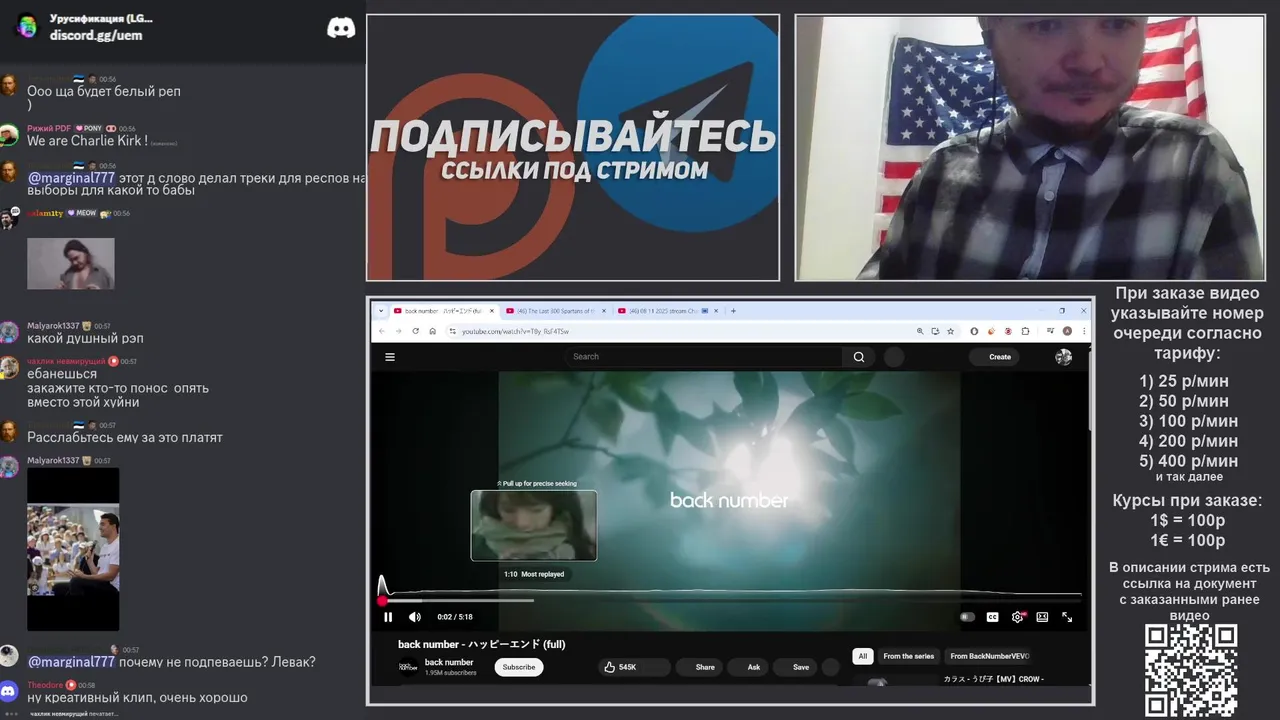The width and height of the screenshot is (1280, 720).
Task: Mute the video with the speaker icon
Action: coord(415,617)
